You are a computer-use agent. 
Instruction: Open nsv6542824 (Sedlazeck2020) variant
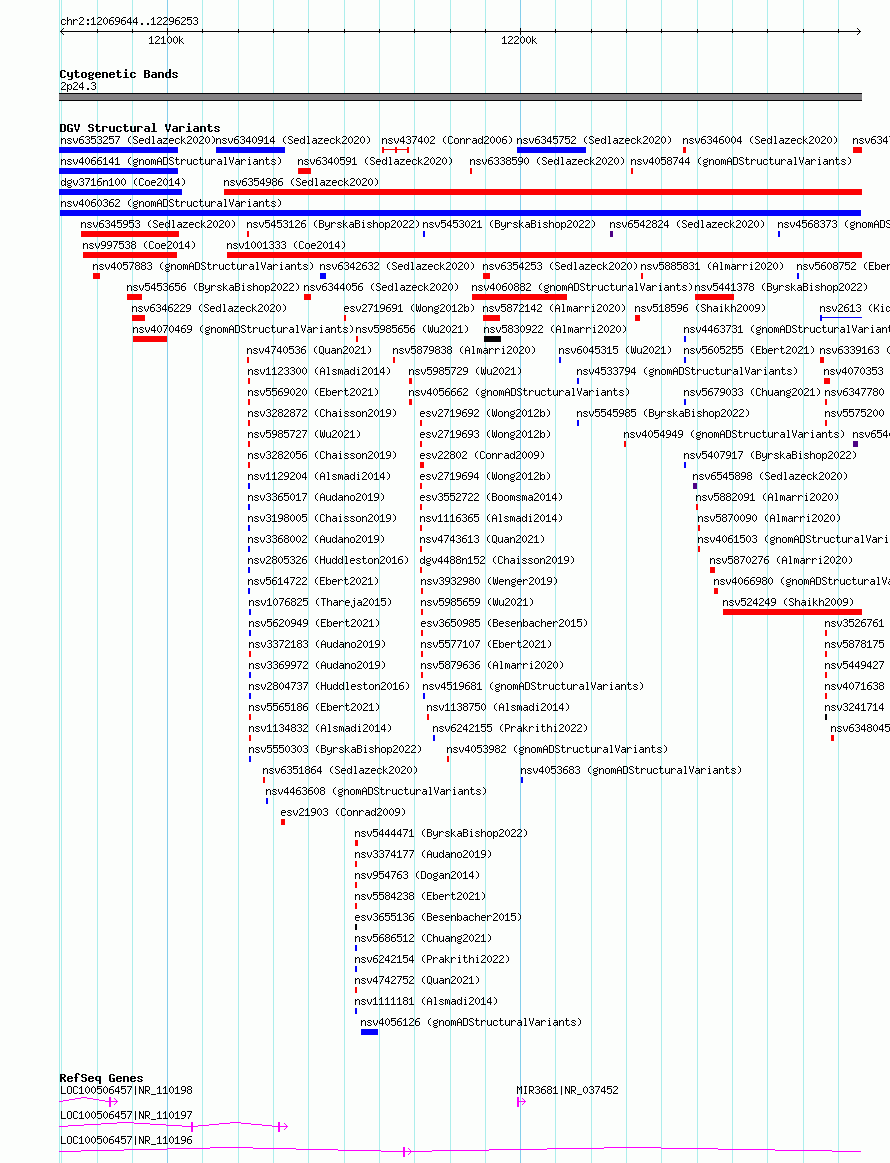[687, 224]
